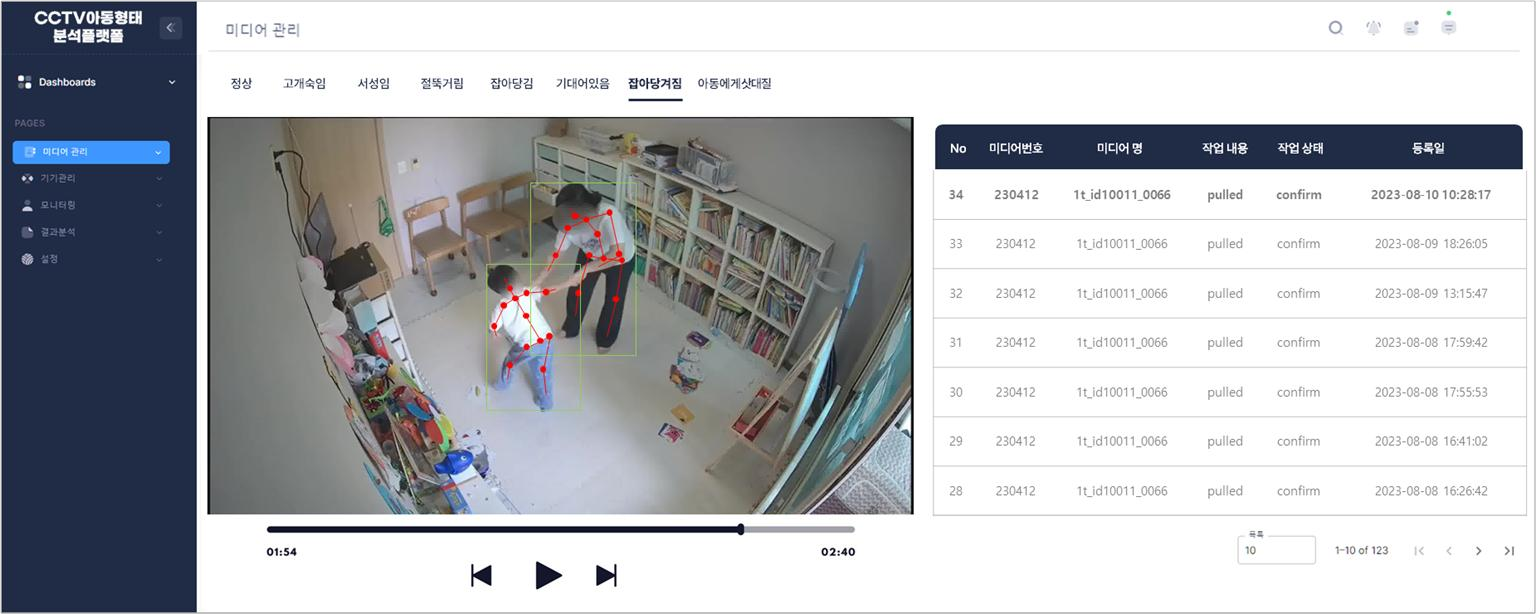
Task: Select the date 2023-08-08 16:26:42
Action: (x=1431, y=492)
